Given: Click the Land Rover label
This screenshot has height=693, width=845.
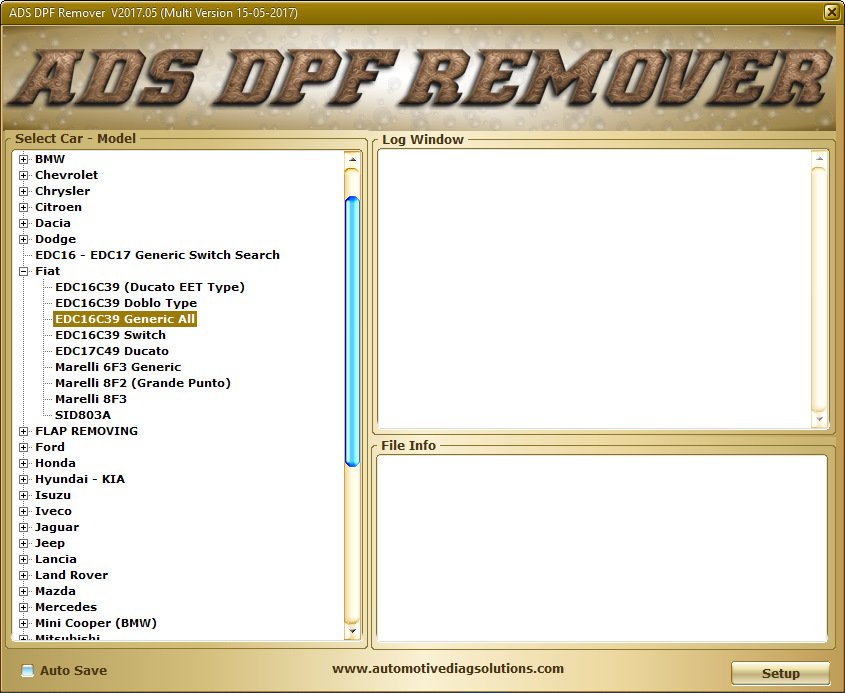Looking at the screenshot, I should tap(71, 575).
